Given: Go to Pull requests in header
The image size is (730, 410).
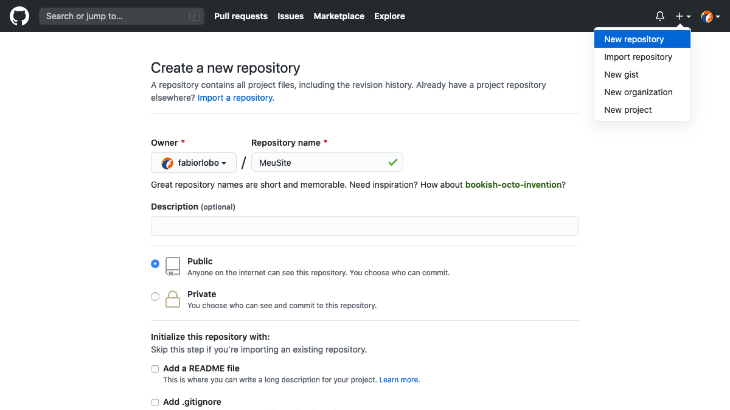Looking at the screenshot, I should click(x=241, y=16).
